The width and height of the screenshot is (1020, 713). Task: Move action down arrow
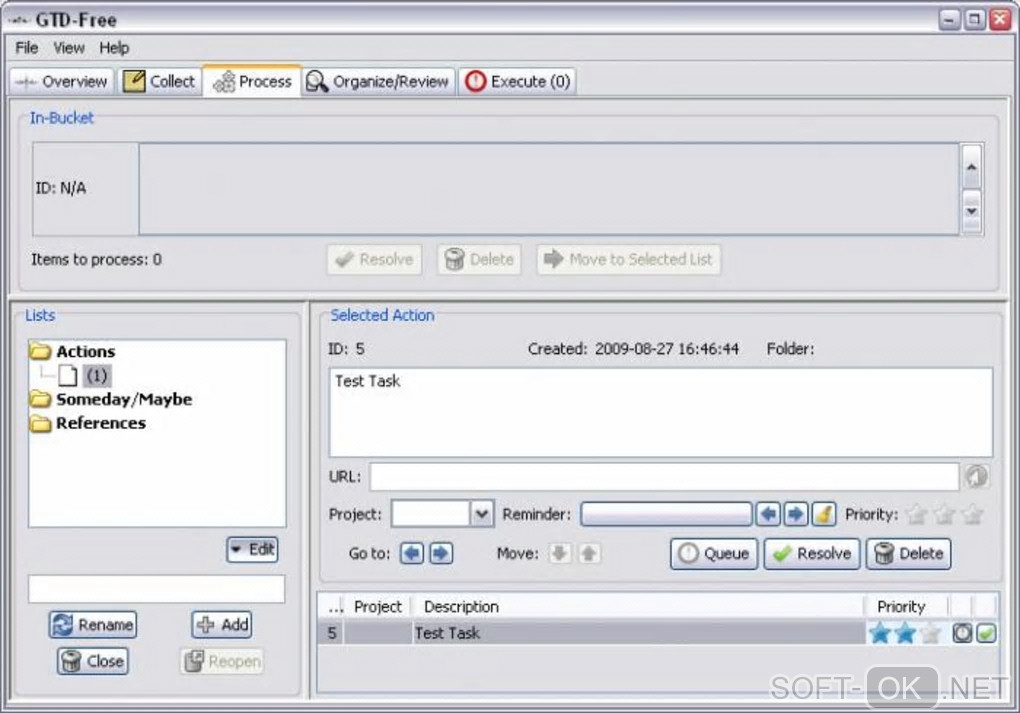(559, 553)
